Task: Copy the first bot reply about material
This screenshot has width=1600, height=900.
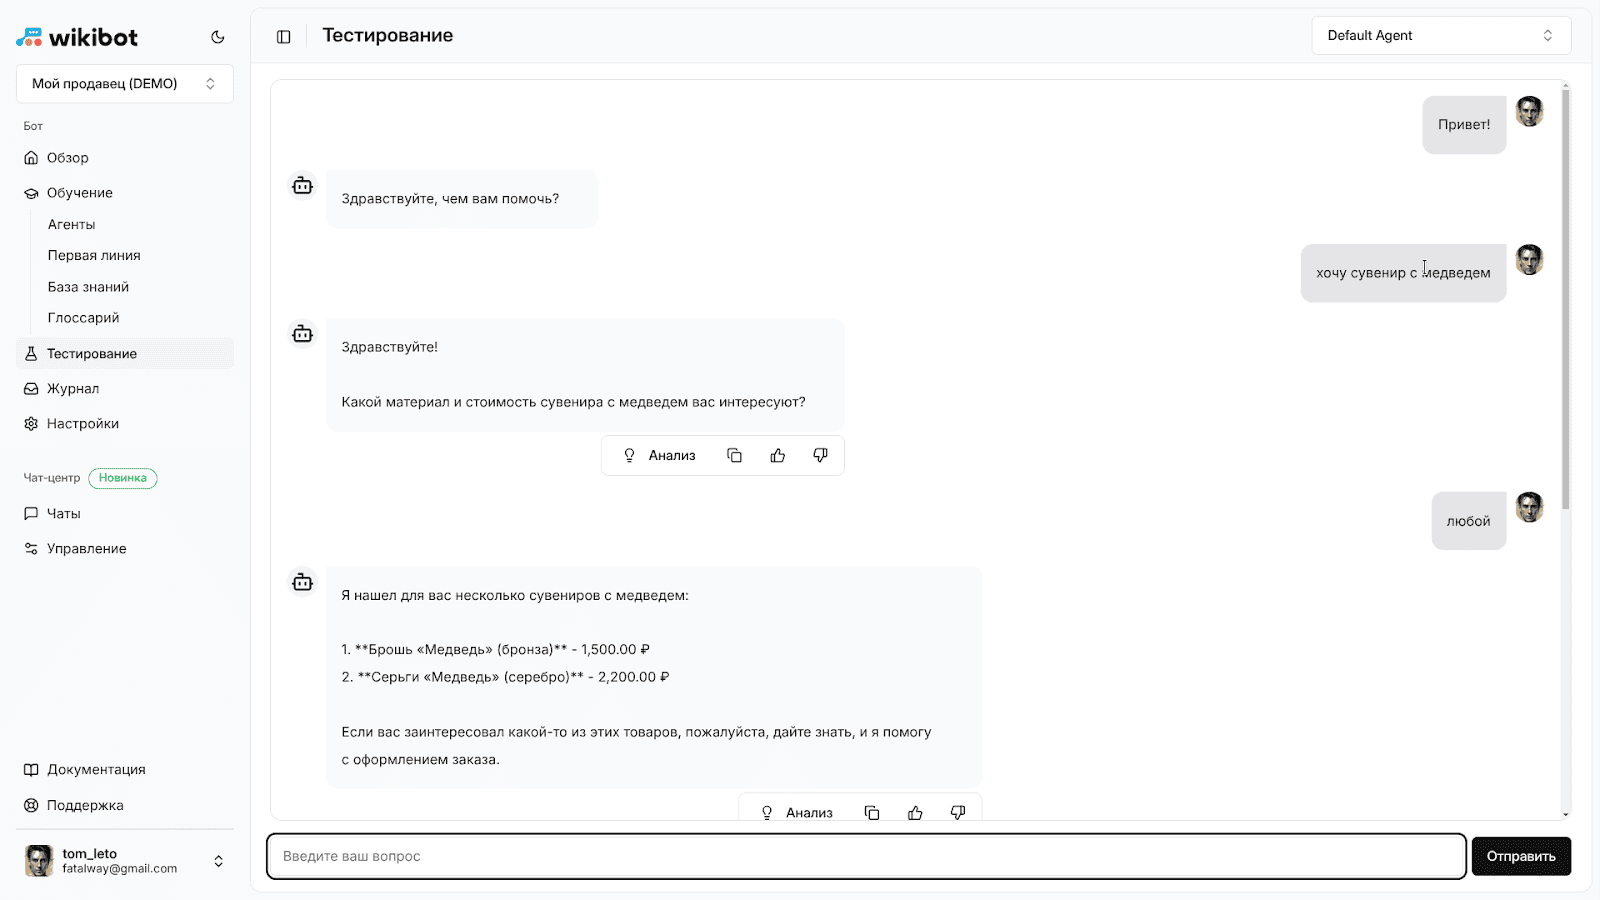Action: pos(734,456)
